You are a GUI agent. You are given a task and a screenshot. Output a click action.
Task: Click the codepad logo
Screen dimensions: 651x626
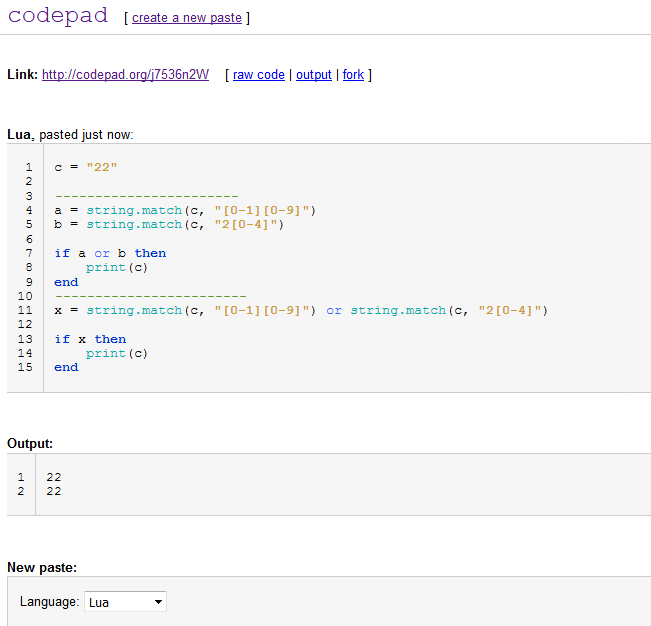click(x=58, y=16)
